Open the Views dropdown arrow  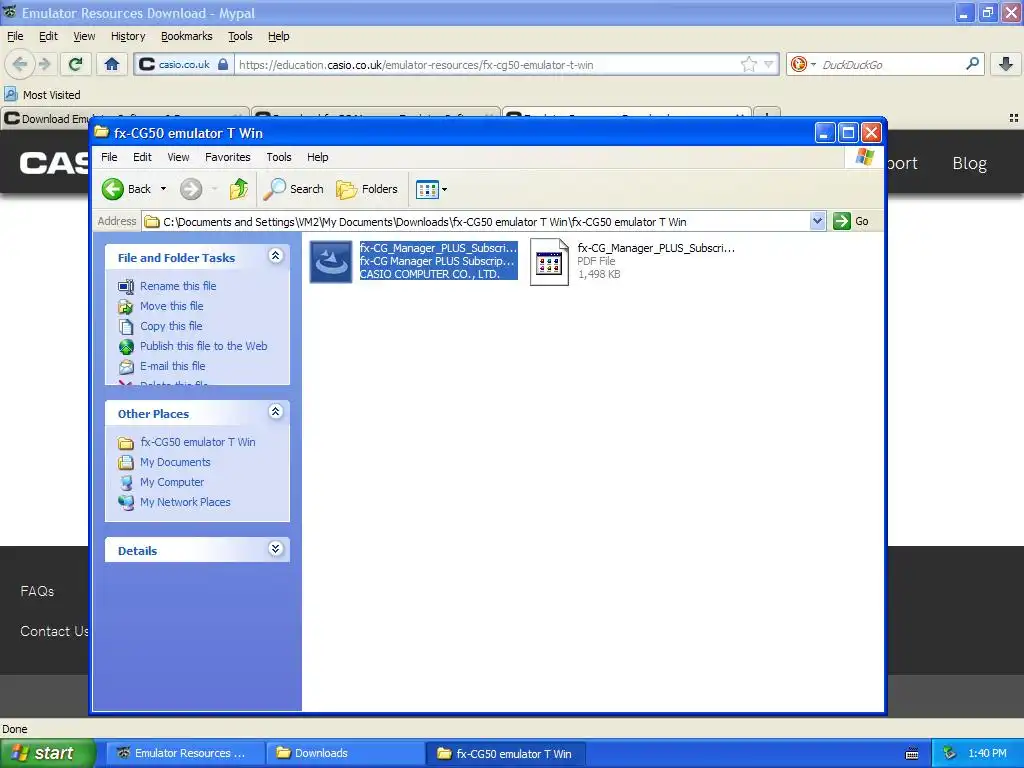click(445, 190)
